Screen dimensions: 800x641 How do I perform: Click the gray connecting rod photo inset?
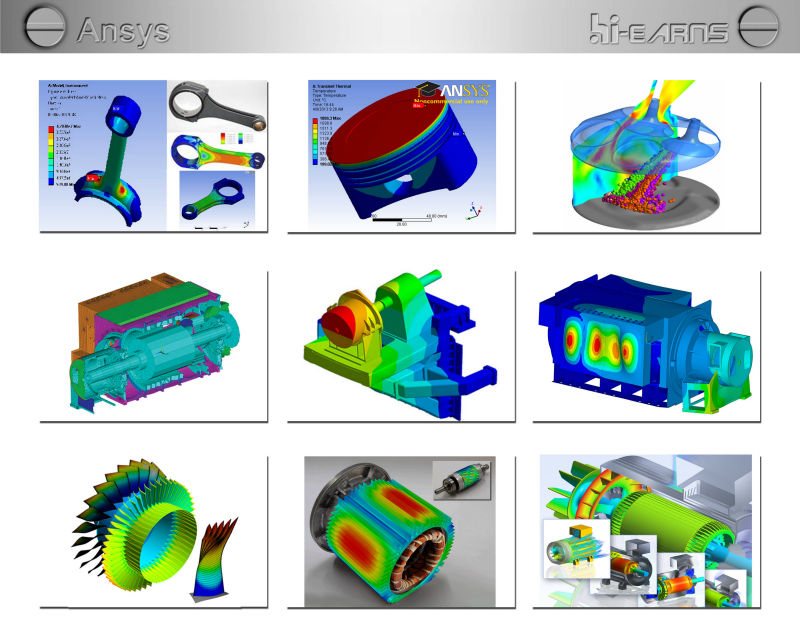pyautogui.click(x=217, y=104)
